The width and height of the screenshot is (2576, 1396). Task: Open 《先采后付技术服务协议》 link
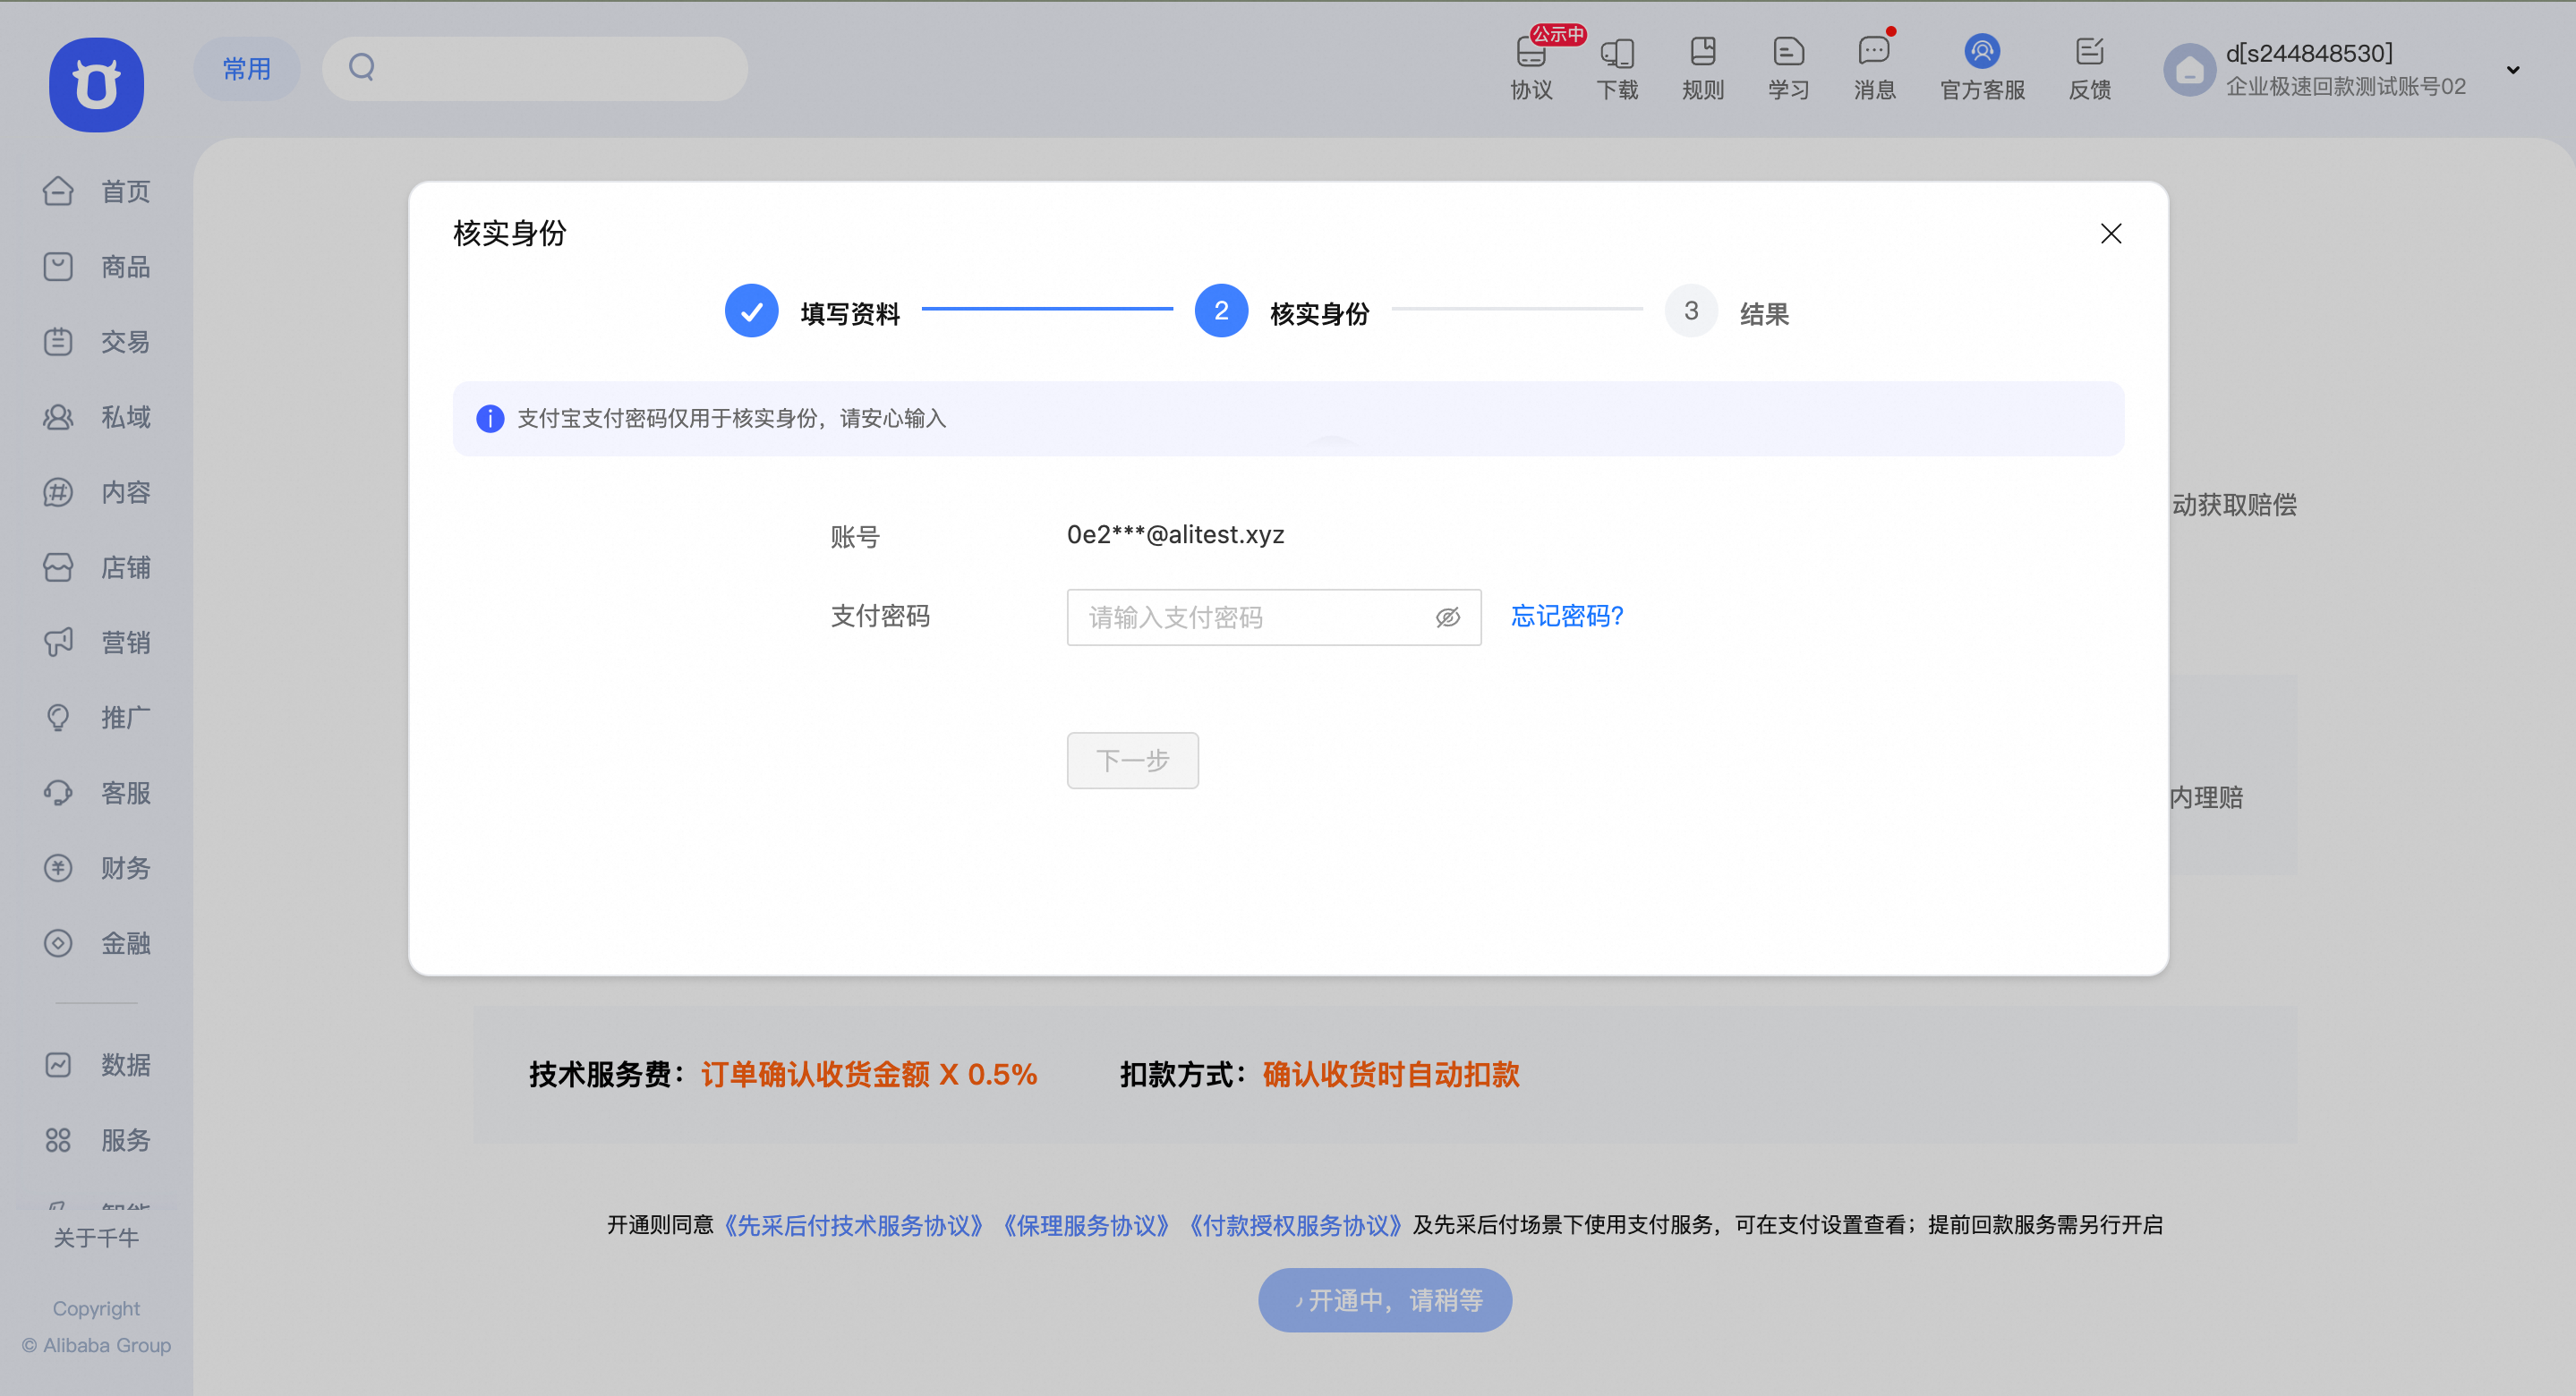853,1225
